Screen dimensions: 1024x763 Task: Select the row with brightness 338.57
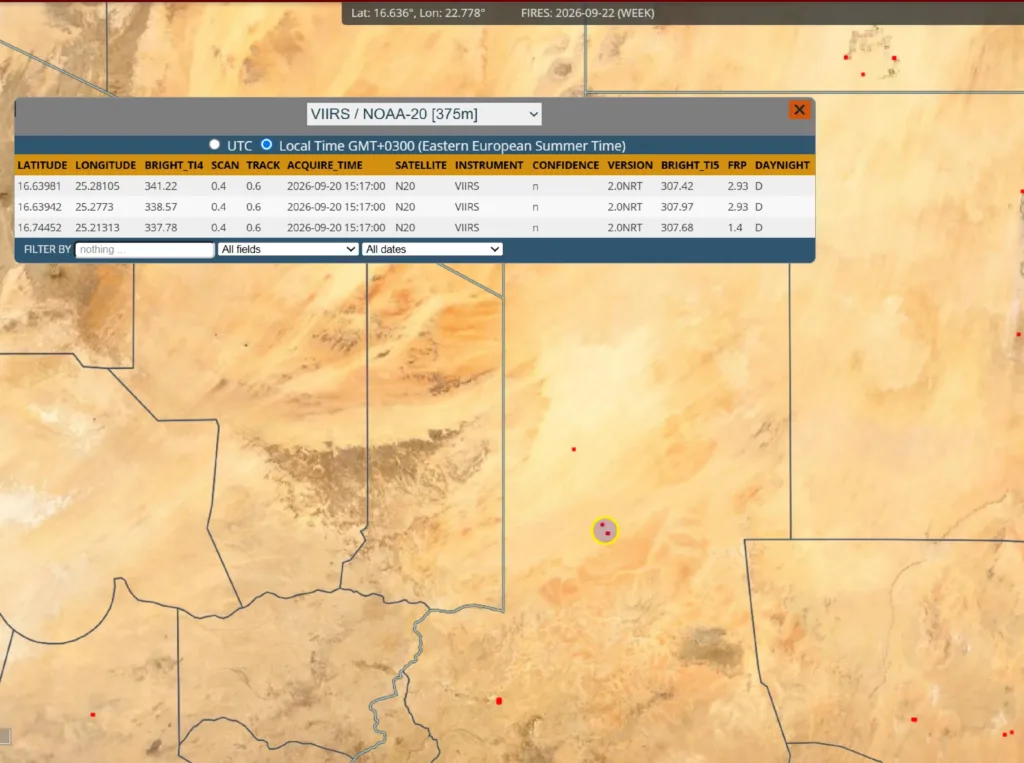tap(415, 206)
